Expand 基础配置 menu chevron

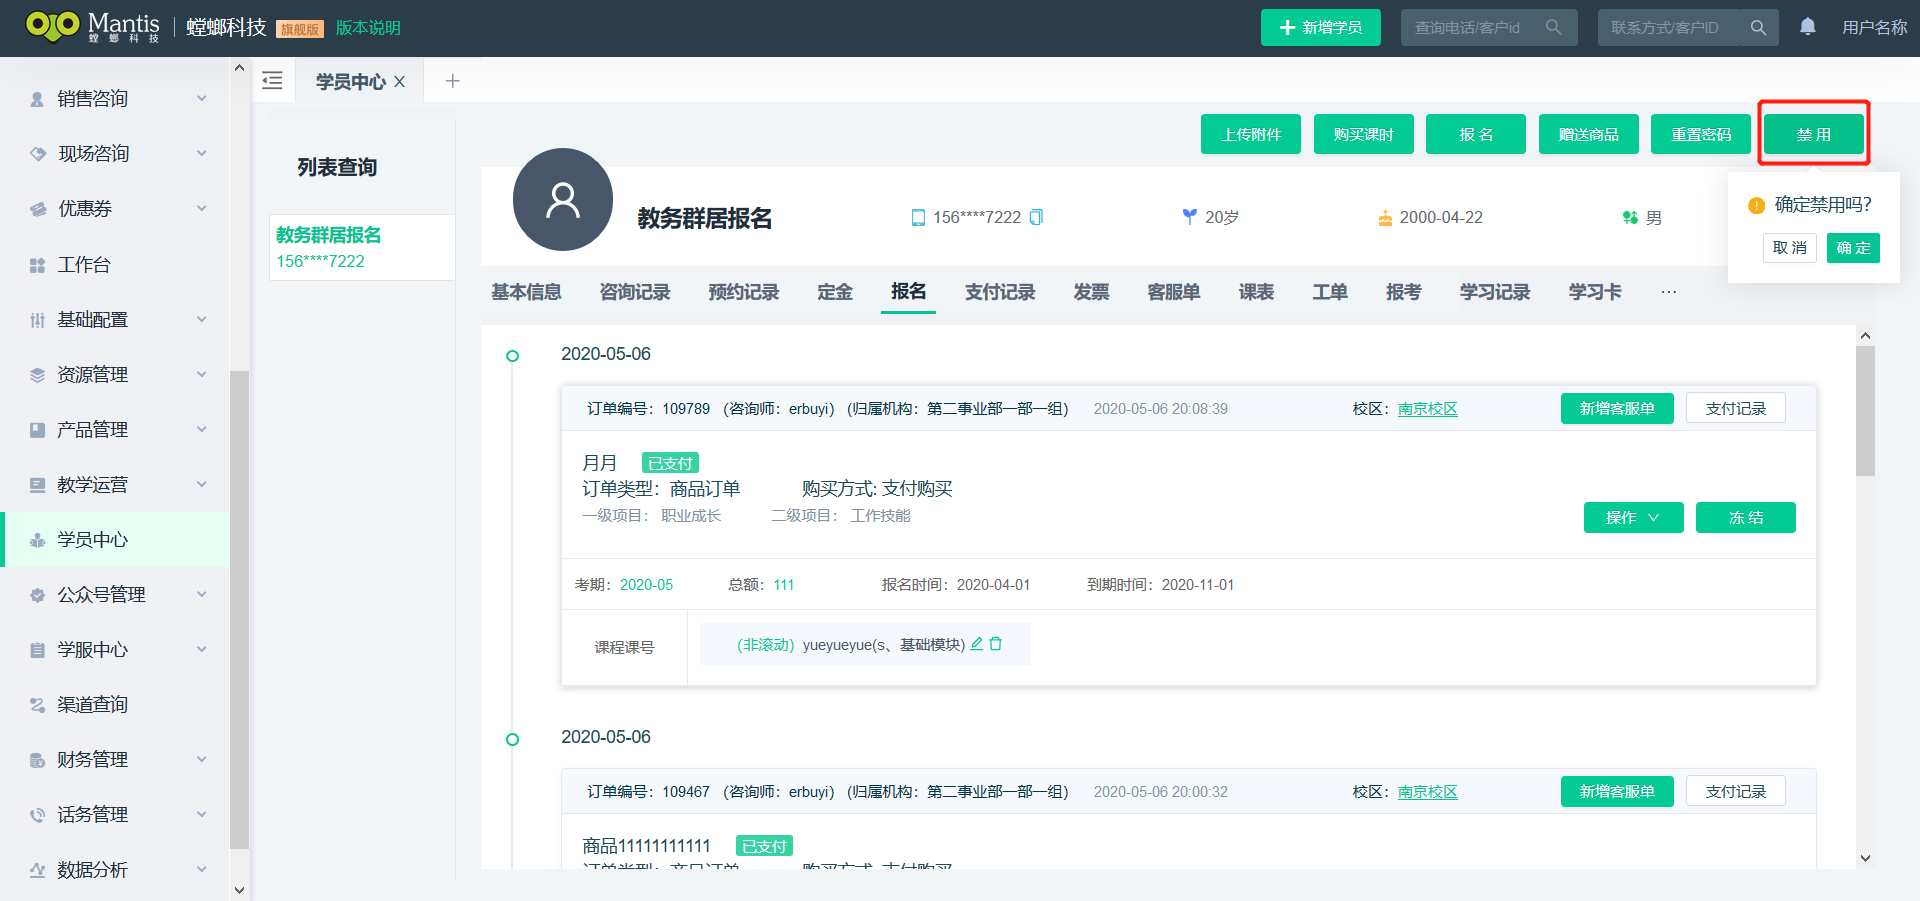click(x=201, y=319)
